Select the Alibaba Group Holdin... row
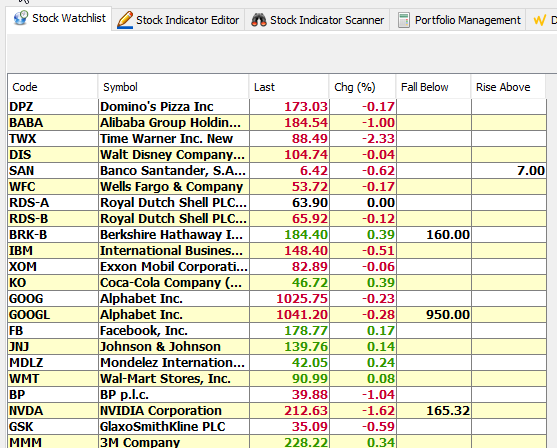Image resolution: width=557 pixels, height=448 pixels. click(x=277, y=123)
